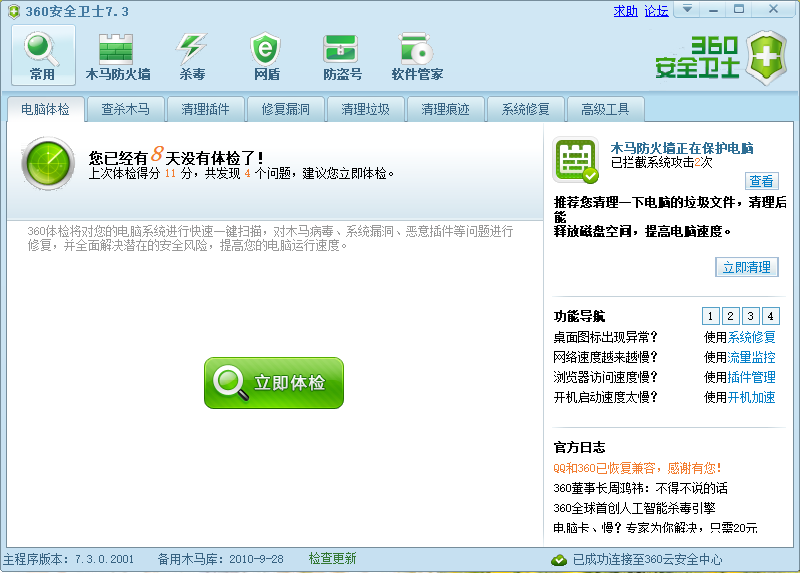Open news item QQ和360已恢复兼容

click(x=637, y=468)
